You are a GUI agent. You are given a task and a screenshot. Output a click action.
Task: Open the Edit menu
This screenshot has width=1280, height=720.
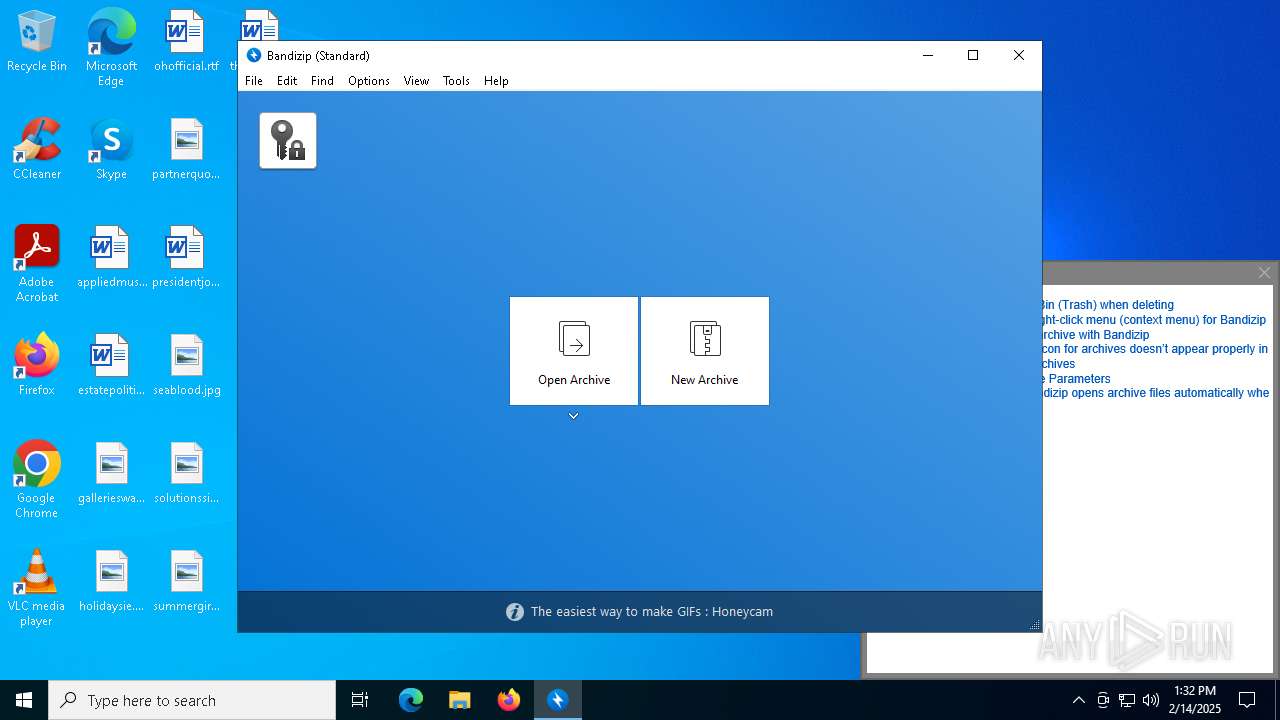(x=287, y=81)
